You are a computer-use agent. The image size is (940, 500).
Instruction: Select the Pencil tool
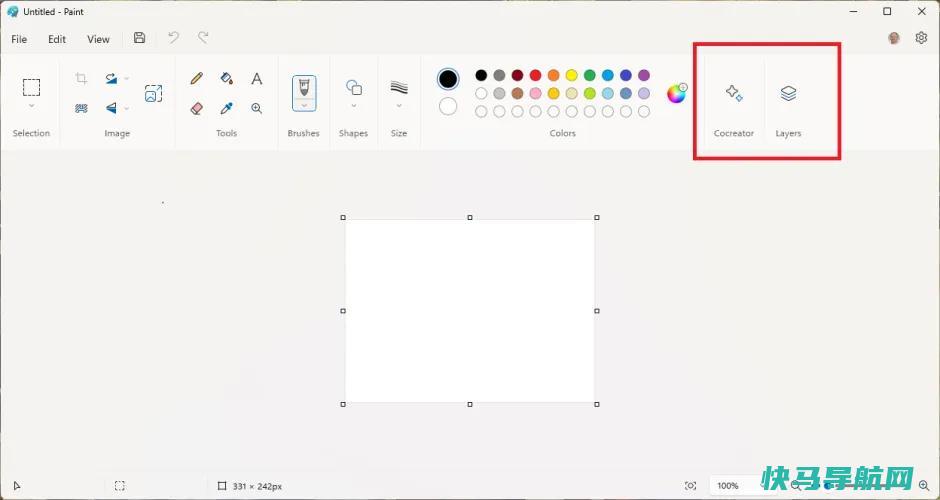pos(197,78)
